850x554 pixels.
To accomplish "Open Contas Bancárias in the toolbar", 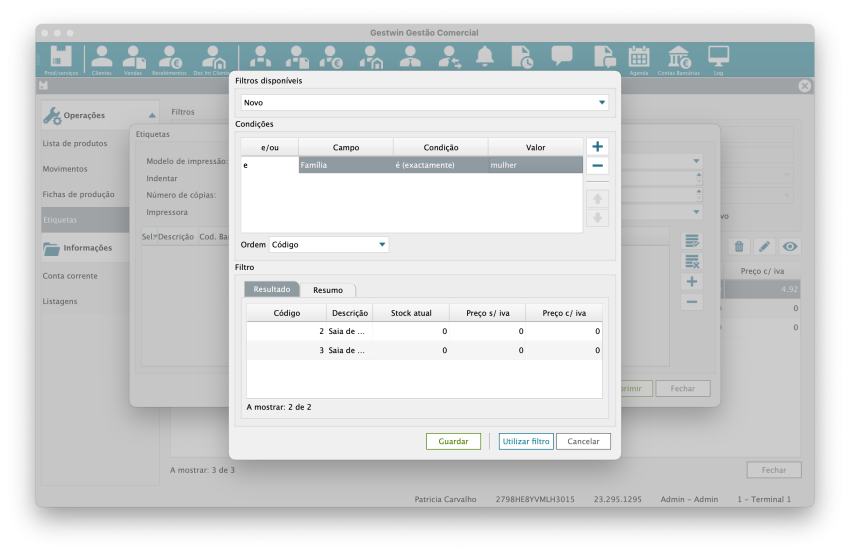I will [678, 58].
